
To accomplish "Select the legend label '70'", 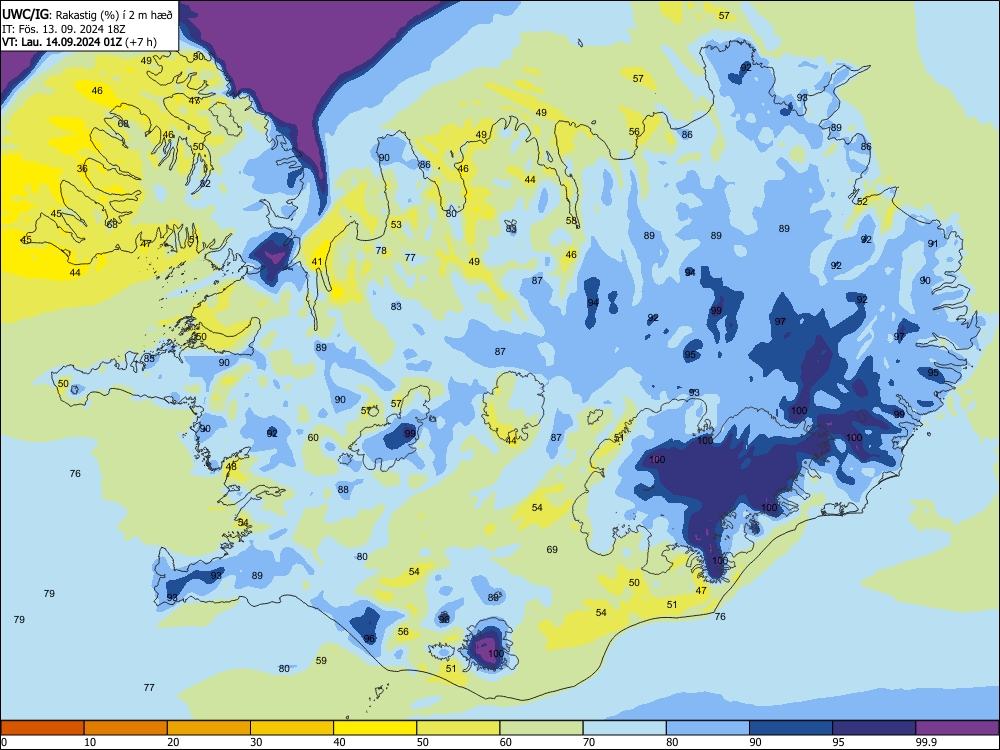I will [x=589, y=742].
